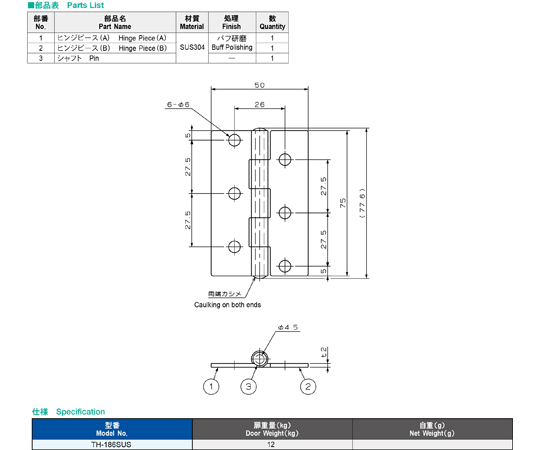
Task: Click balloon number 1 in side view
Action: tap(211, 386)
